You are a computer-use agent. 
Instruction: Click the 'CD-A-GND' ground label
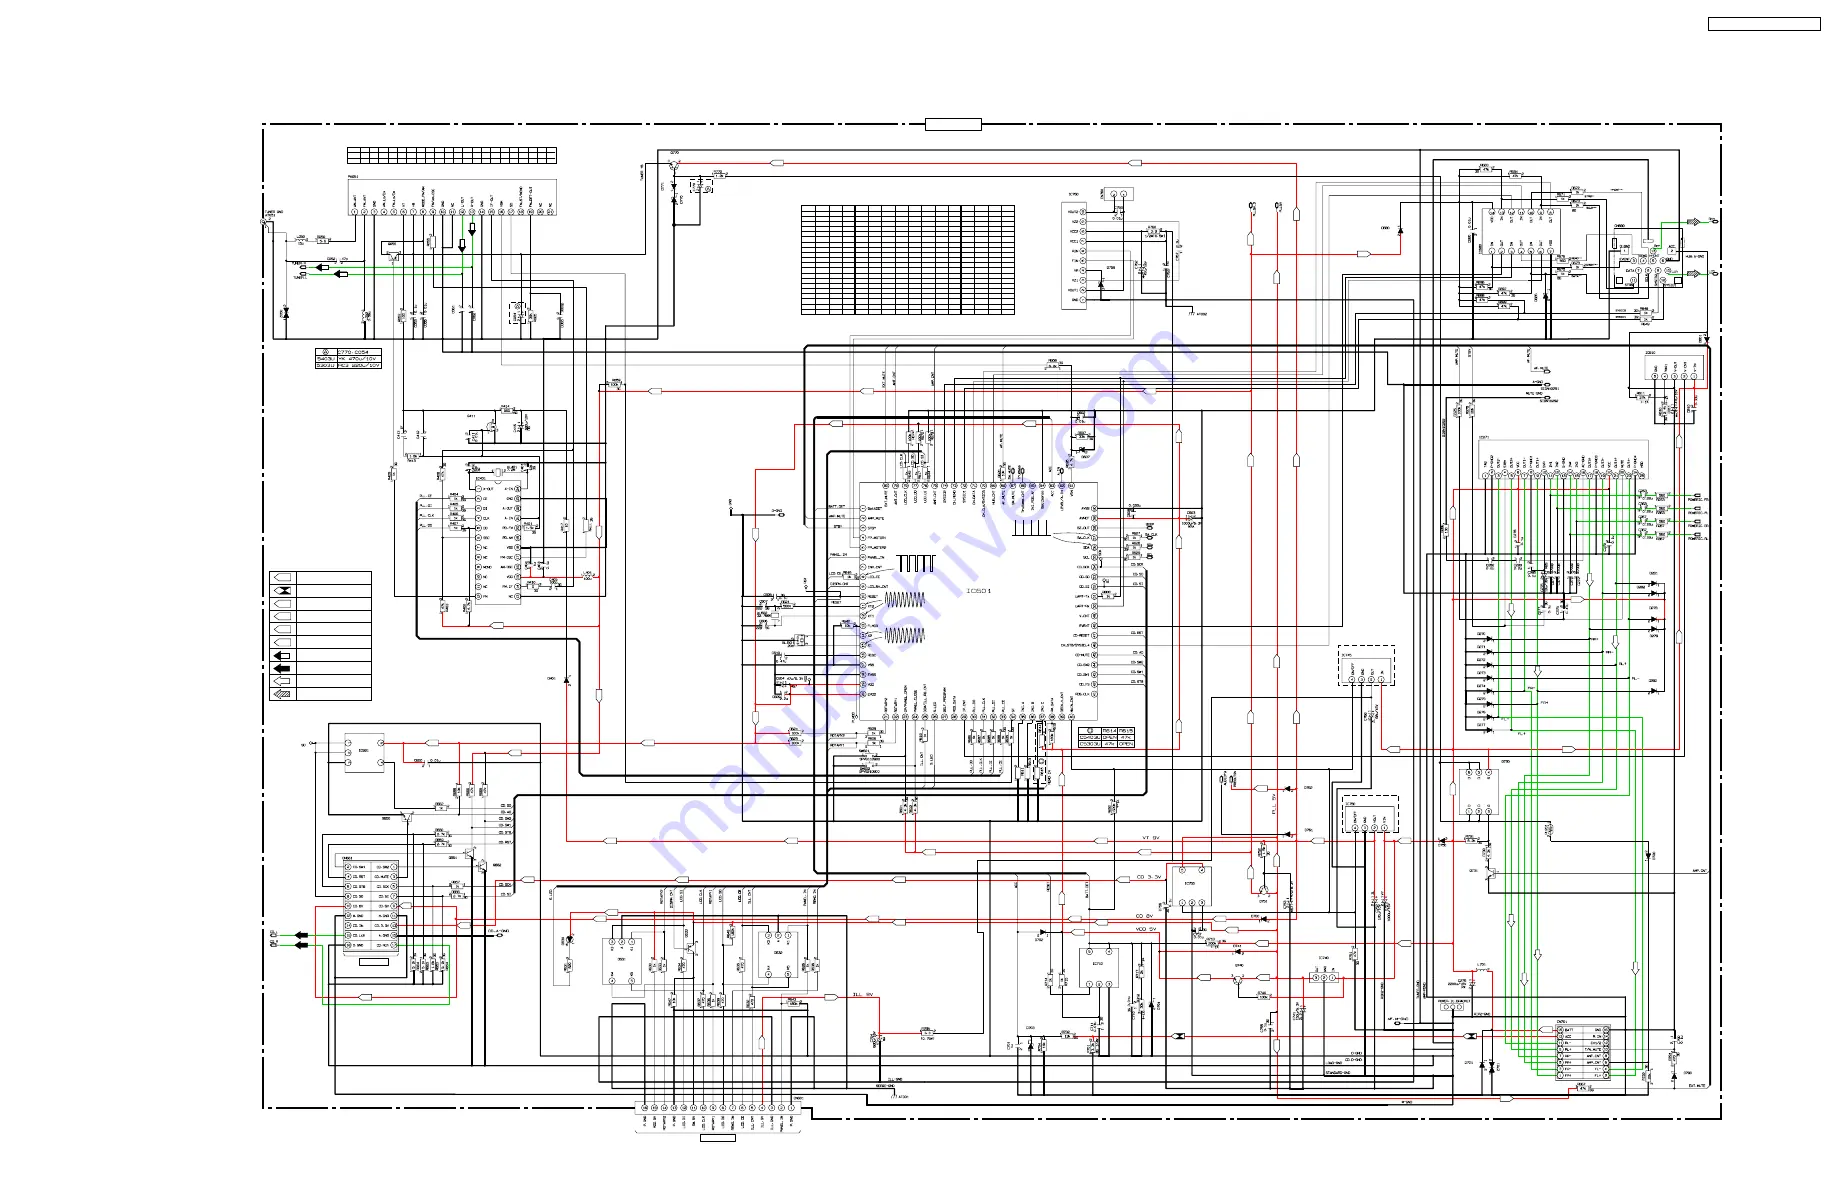(499, 931)
